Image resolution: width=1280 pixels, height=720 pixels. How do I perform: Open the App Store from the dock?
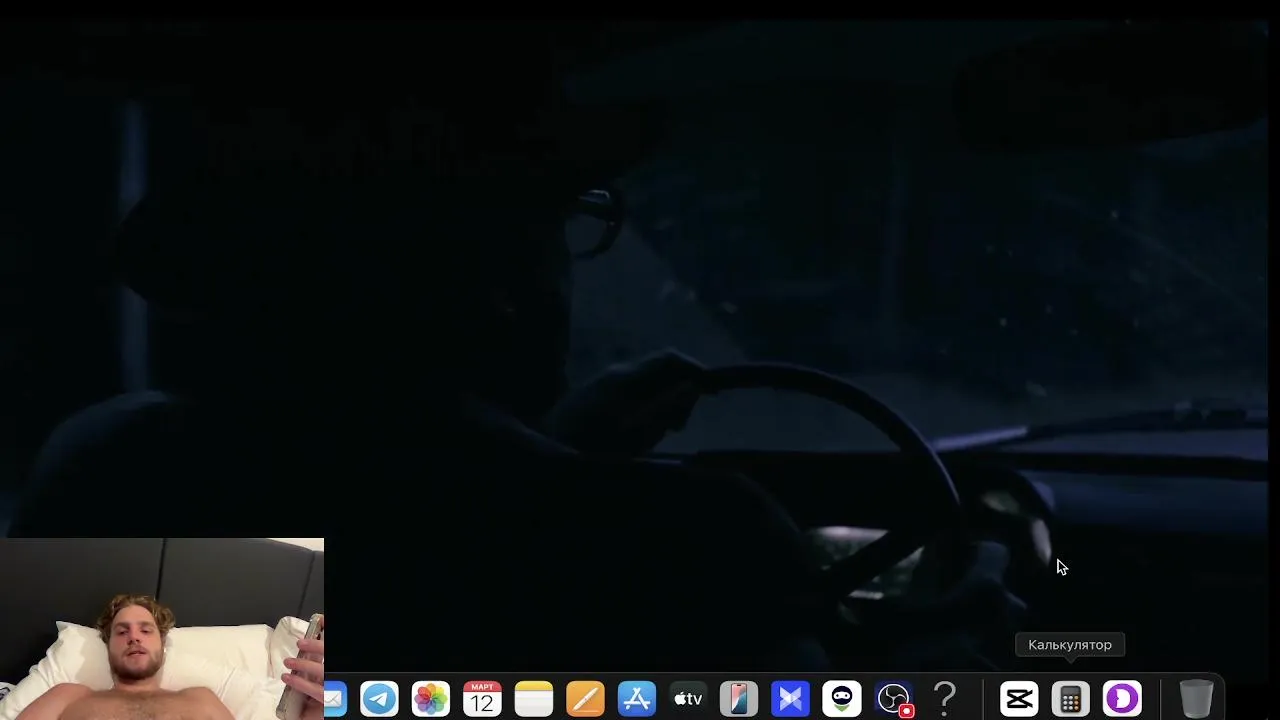[637, 698]
